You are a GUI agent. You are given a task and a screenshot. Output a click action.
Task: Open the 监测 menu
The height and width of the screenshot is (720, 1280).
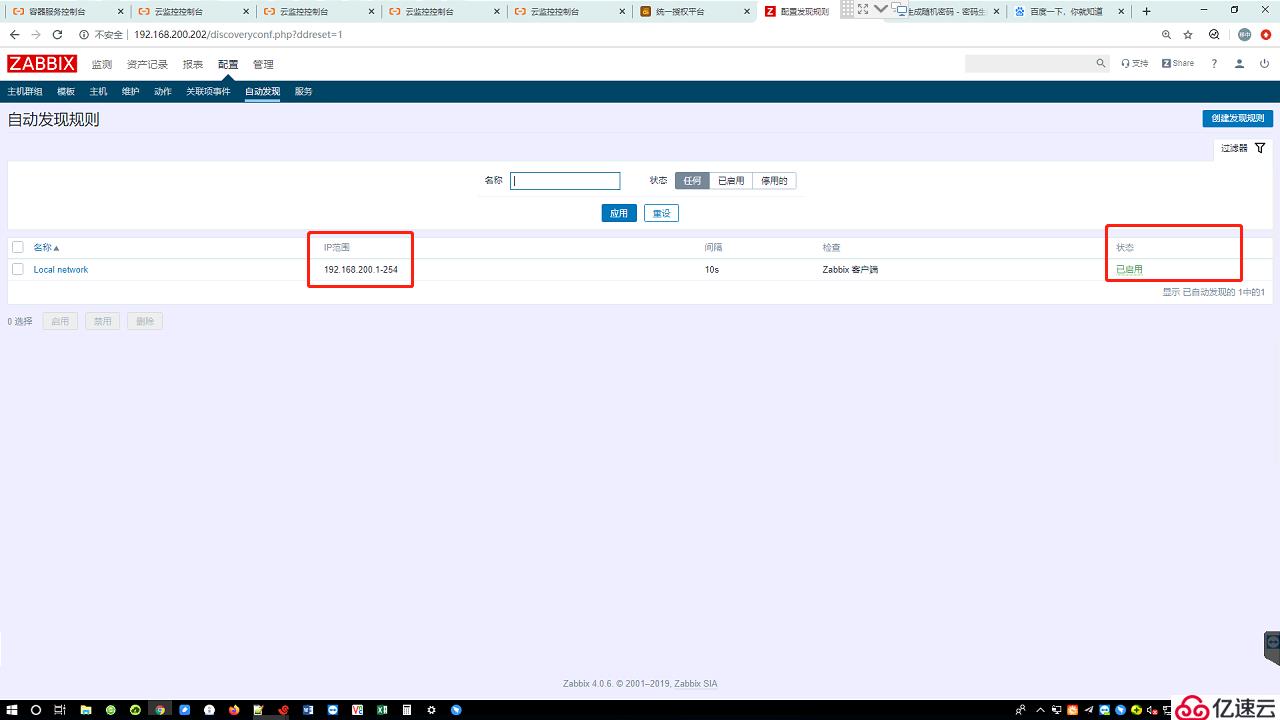(102, 64)
